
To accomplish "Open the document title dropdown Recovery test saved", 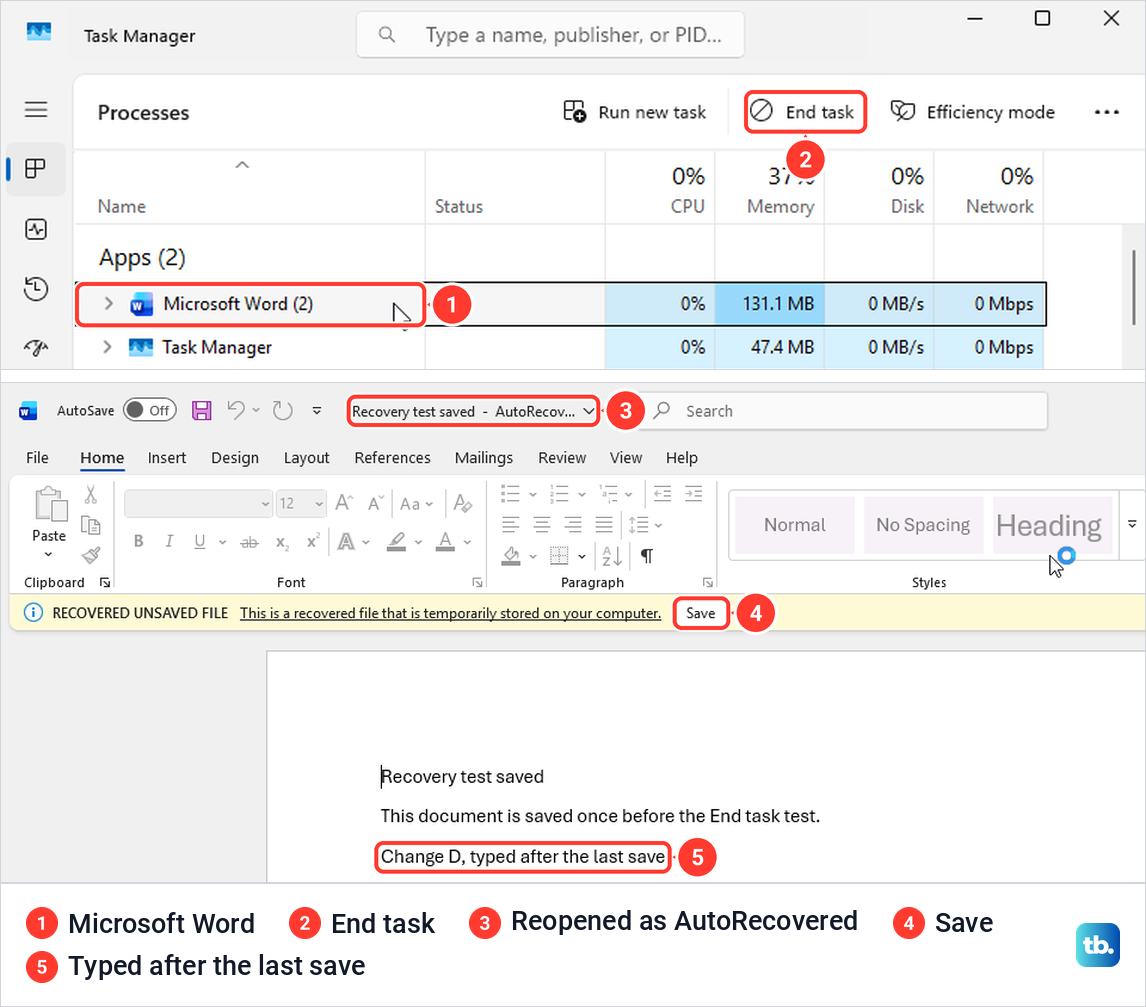I will pos(473,411).
